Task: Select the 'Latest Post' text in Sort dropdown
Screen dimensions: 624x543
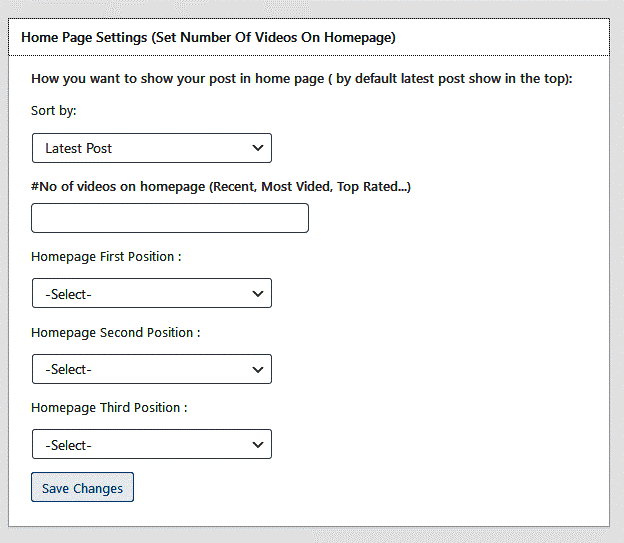Action: coord(78,148)
